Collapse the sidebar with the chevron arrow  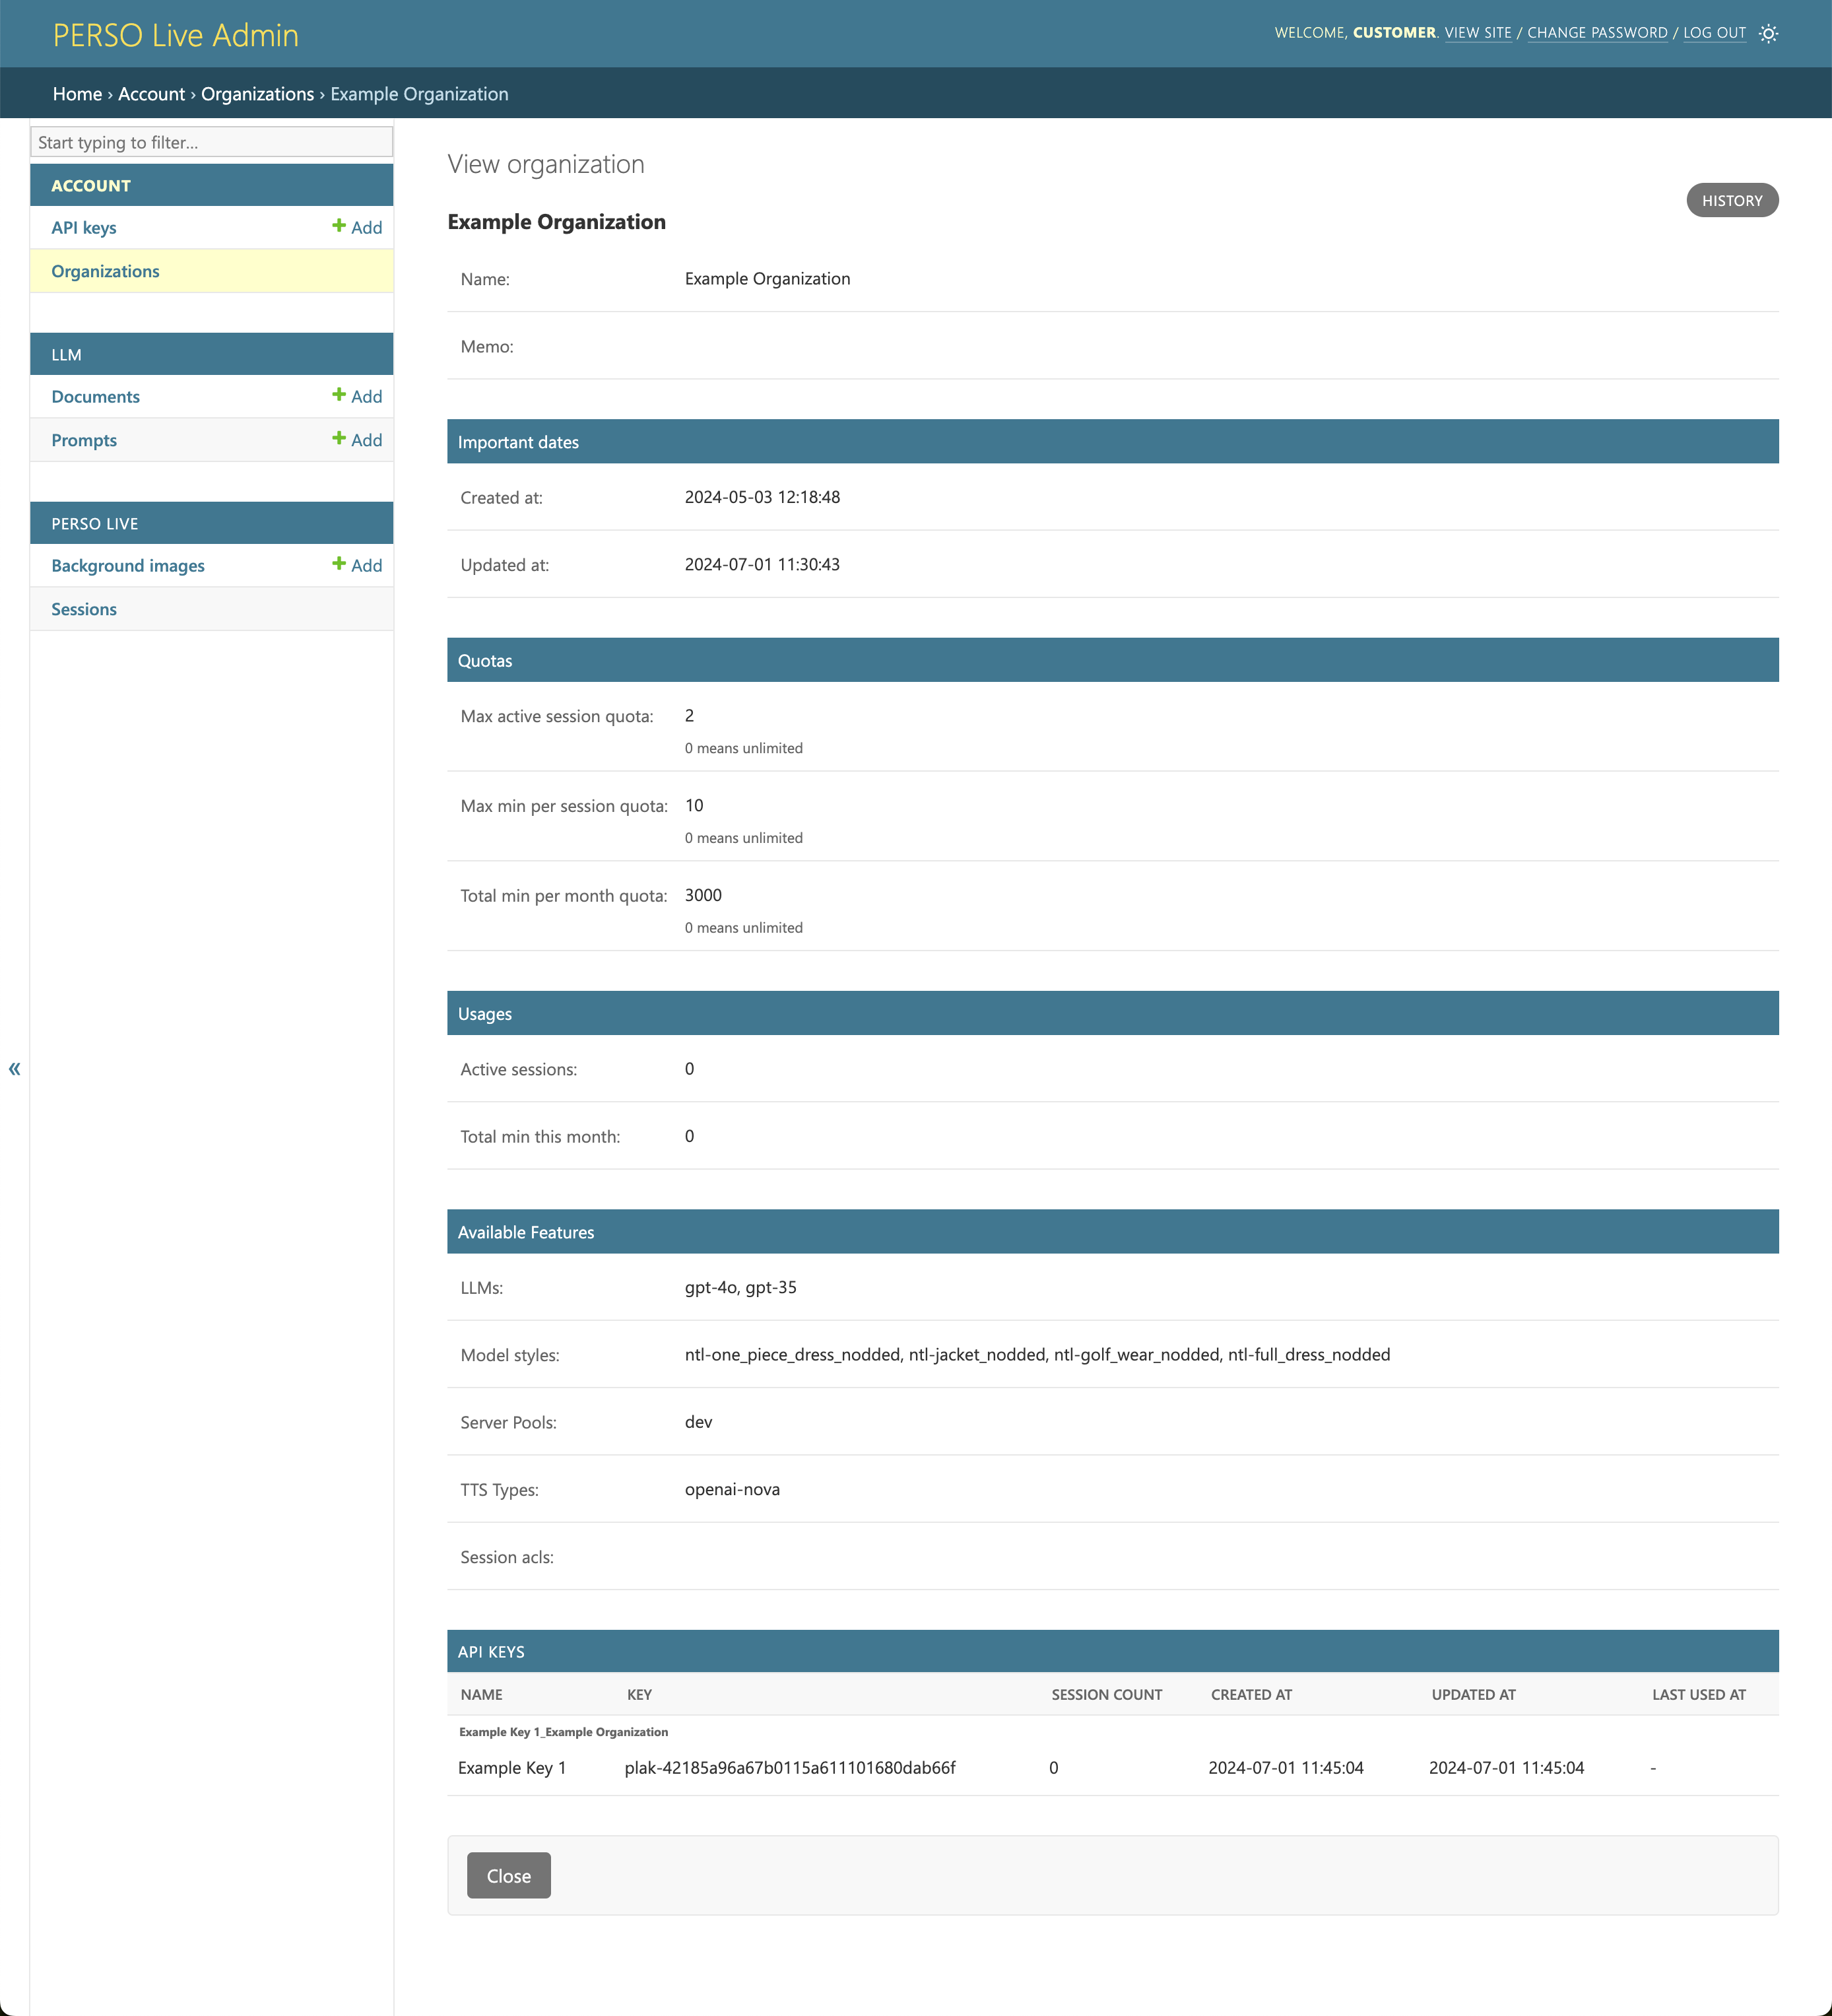click(x=14, y=1068)
